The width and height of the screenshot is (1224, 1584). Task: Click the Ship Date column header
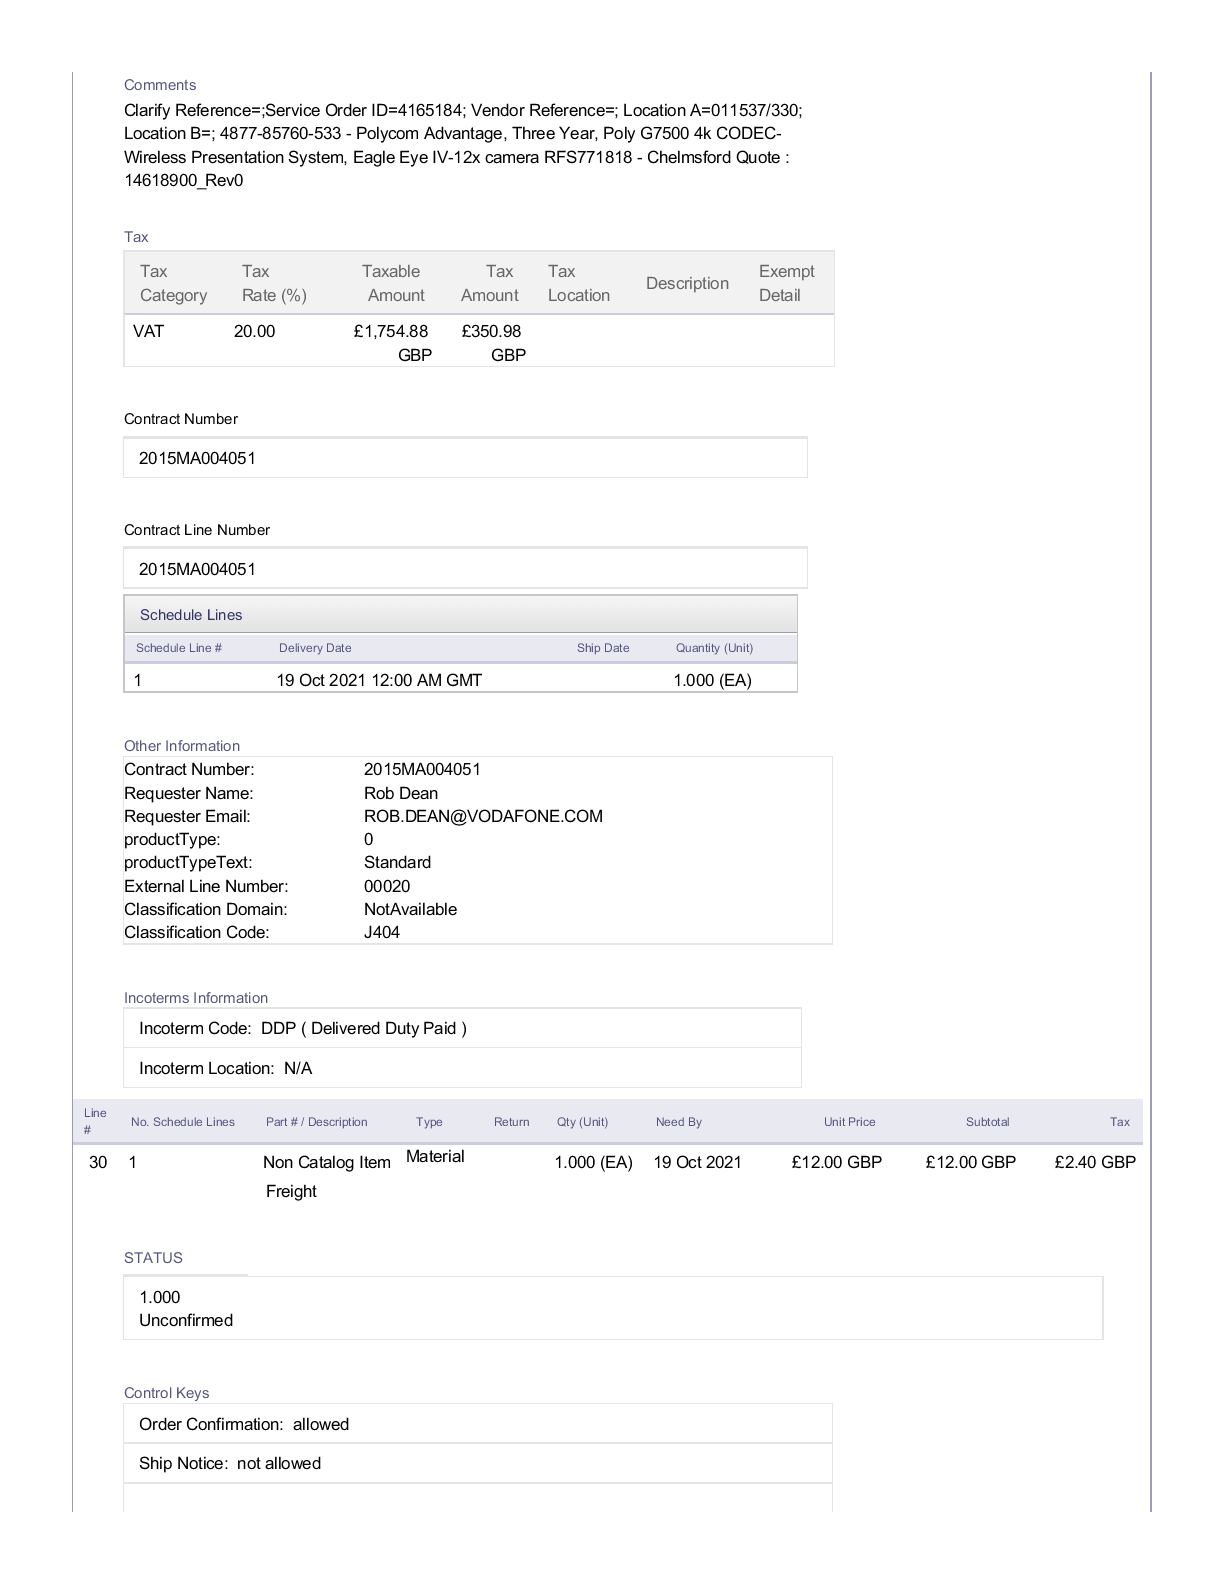(x=602, y=648)
